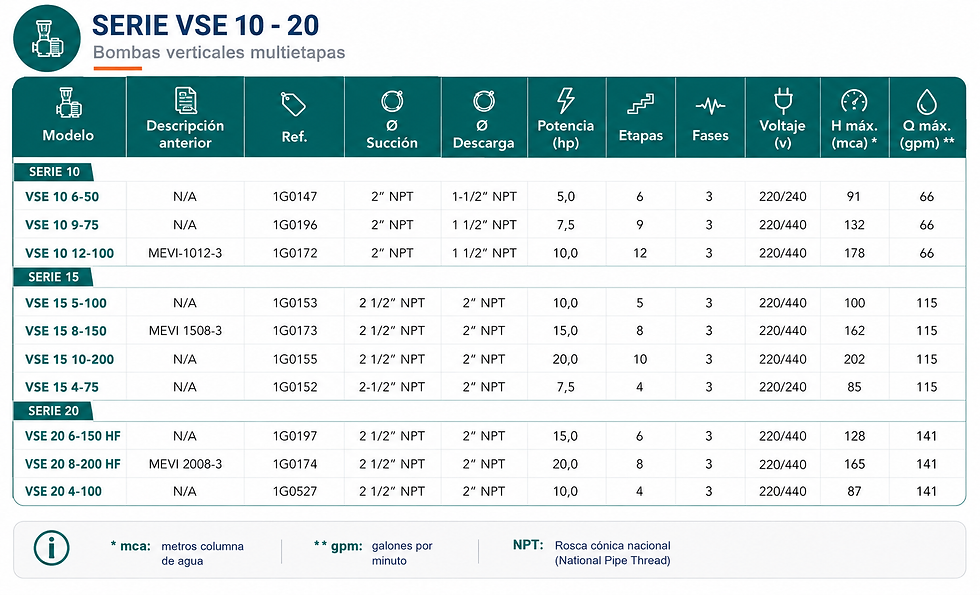The image size is (980, 595).
Task: Click reference 1G0153
Action: pyautogui.click(x=295, y=303)
